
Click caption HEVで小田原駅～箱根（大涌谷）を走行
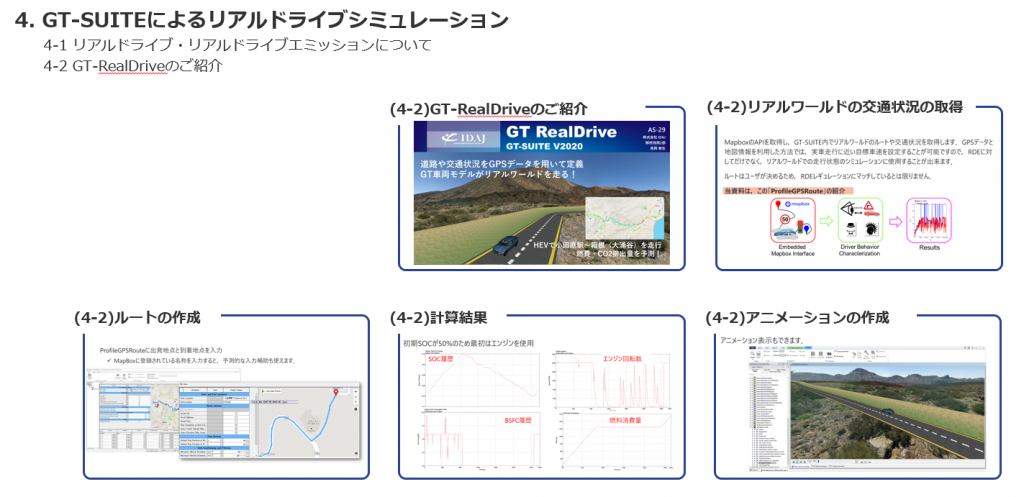pyautogui.click(x=599, y=246)
